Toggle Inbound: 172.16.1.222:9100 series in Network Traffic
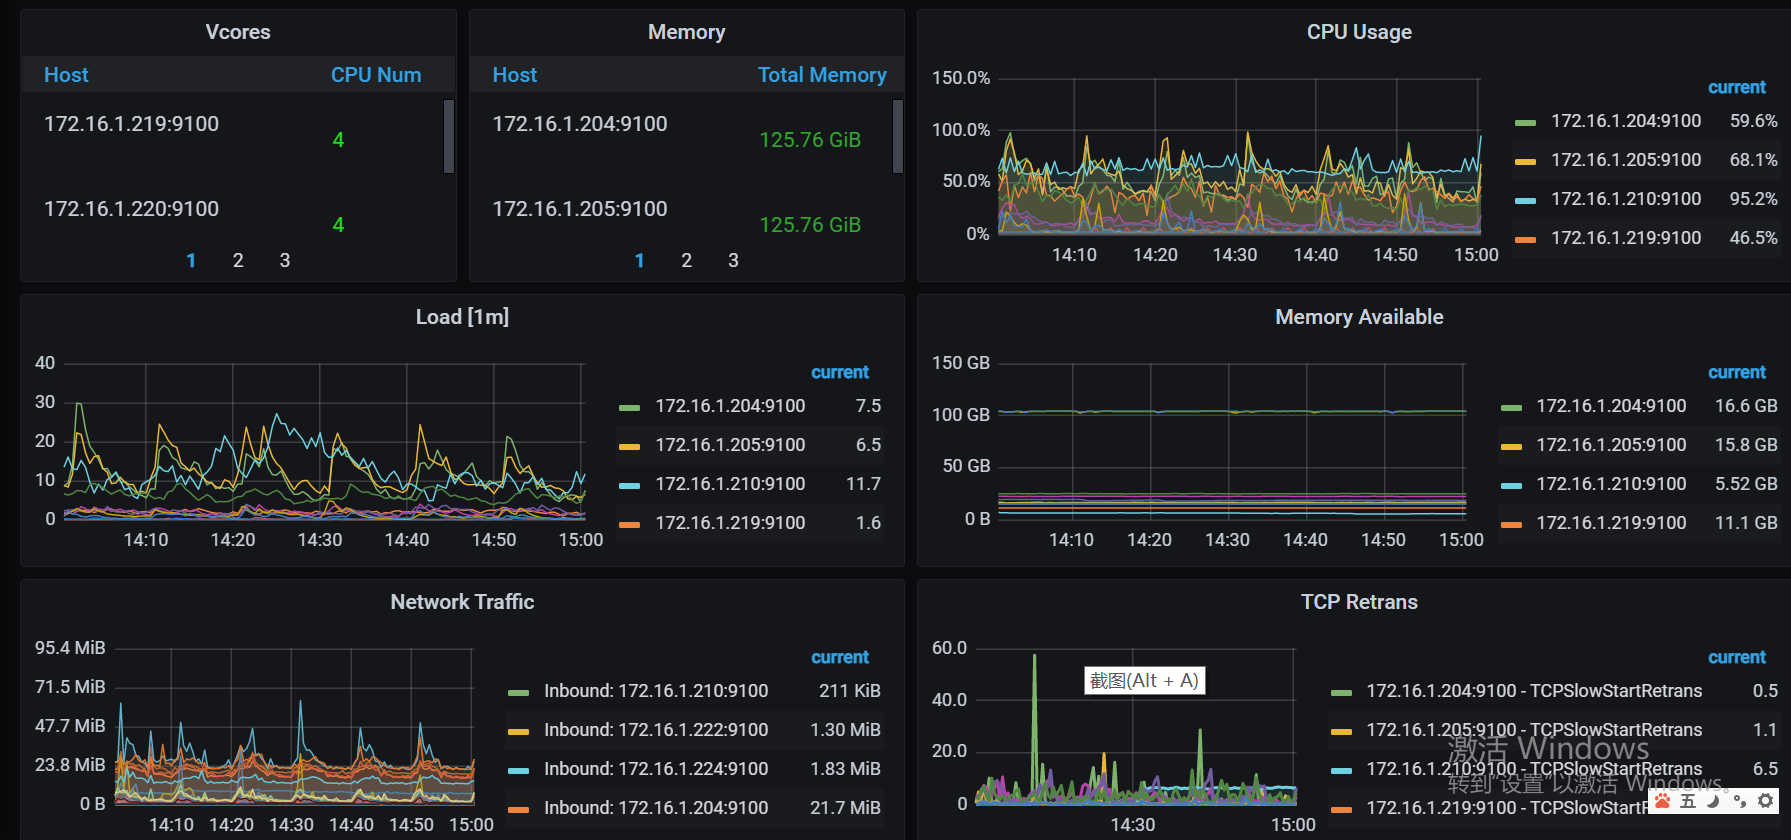 [x=655, y=730]
